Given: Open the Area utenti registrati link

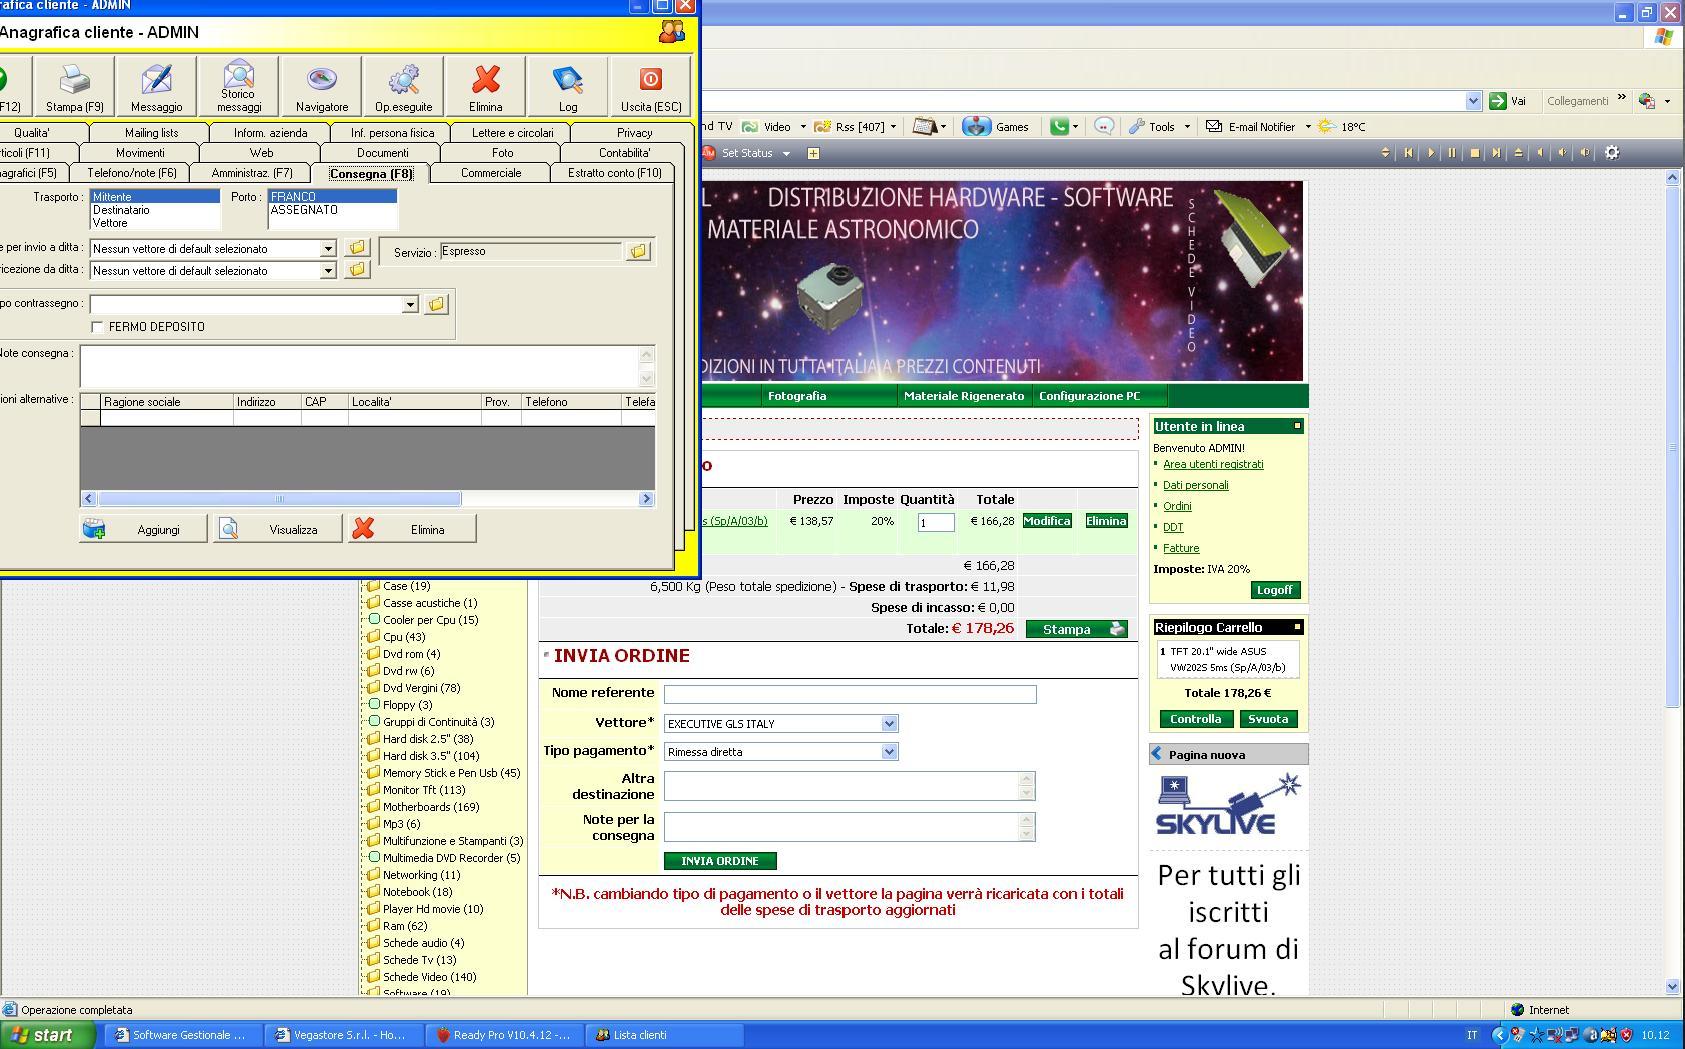Looking at the screenshot, I should (1213, 464).
